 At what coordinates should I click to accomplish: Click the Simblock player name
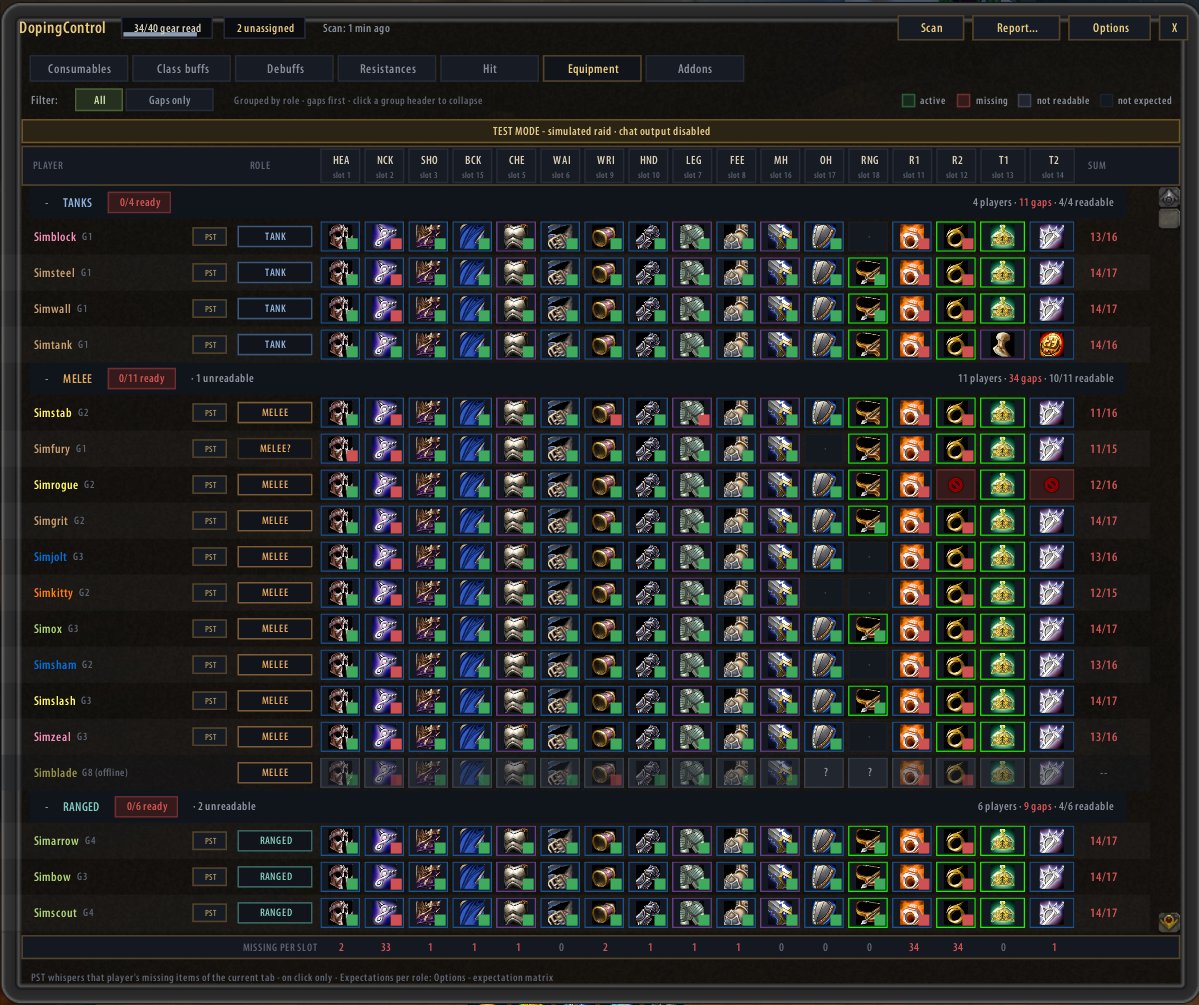click(x=55, y=237)
